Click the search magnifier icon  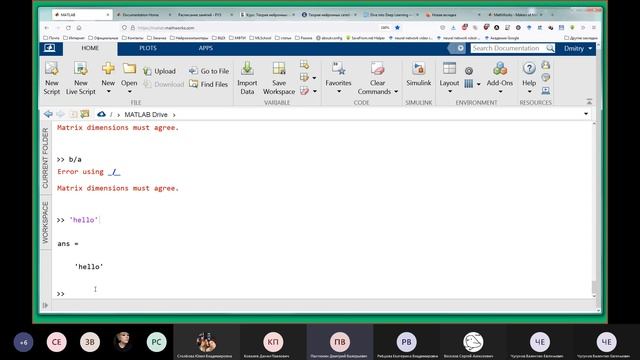click(x=550, y=48)
